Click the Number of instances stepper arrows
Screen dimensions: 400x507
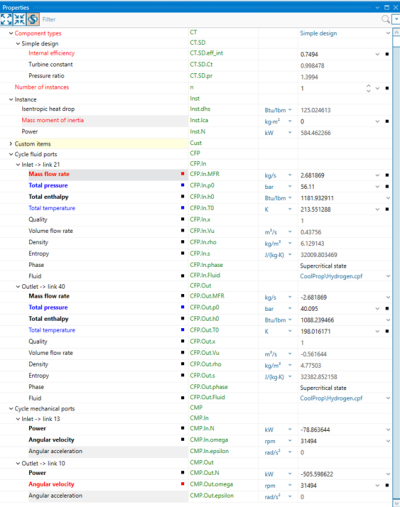368,88
